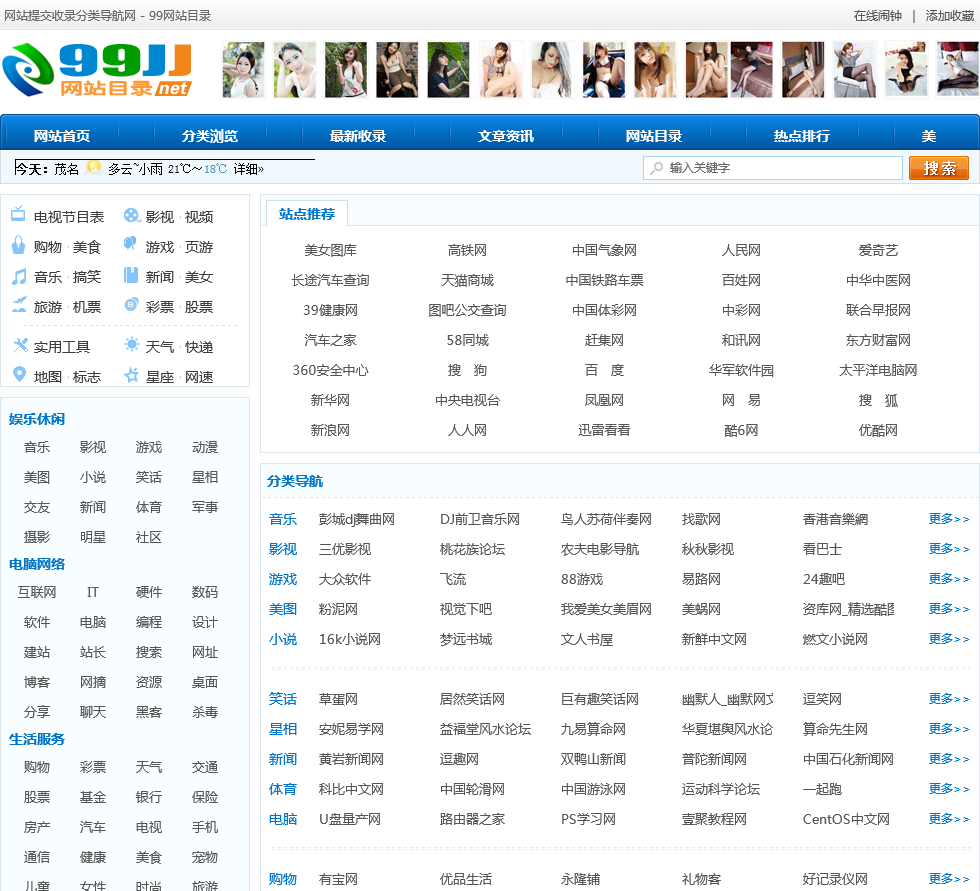
Task: Click the 在线闹钟 link at top
Action: [878, 16]
